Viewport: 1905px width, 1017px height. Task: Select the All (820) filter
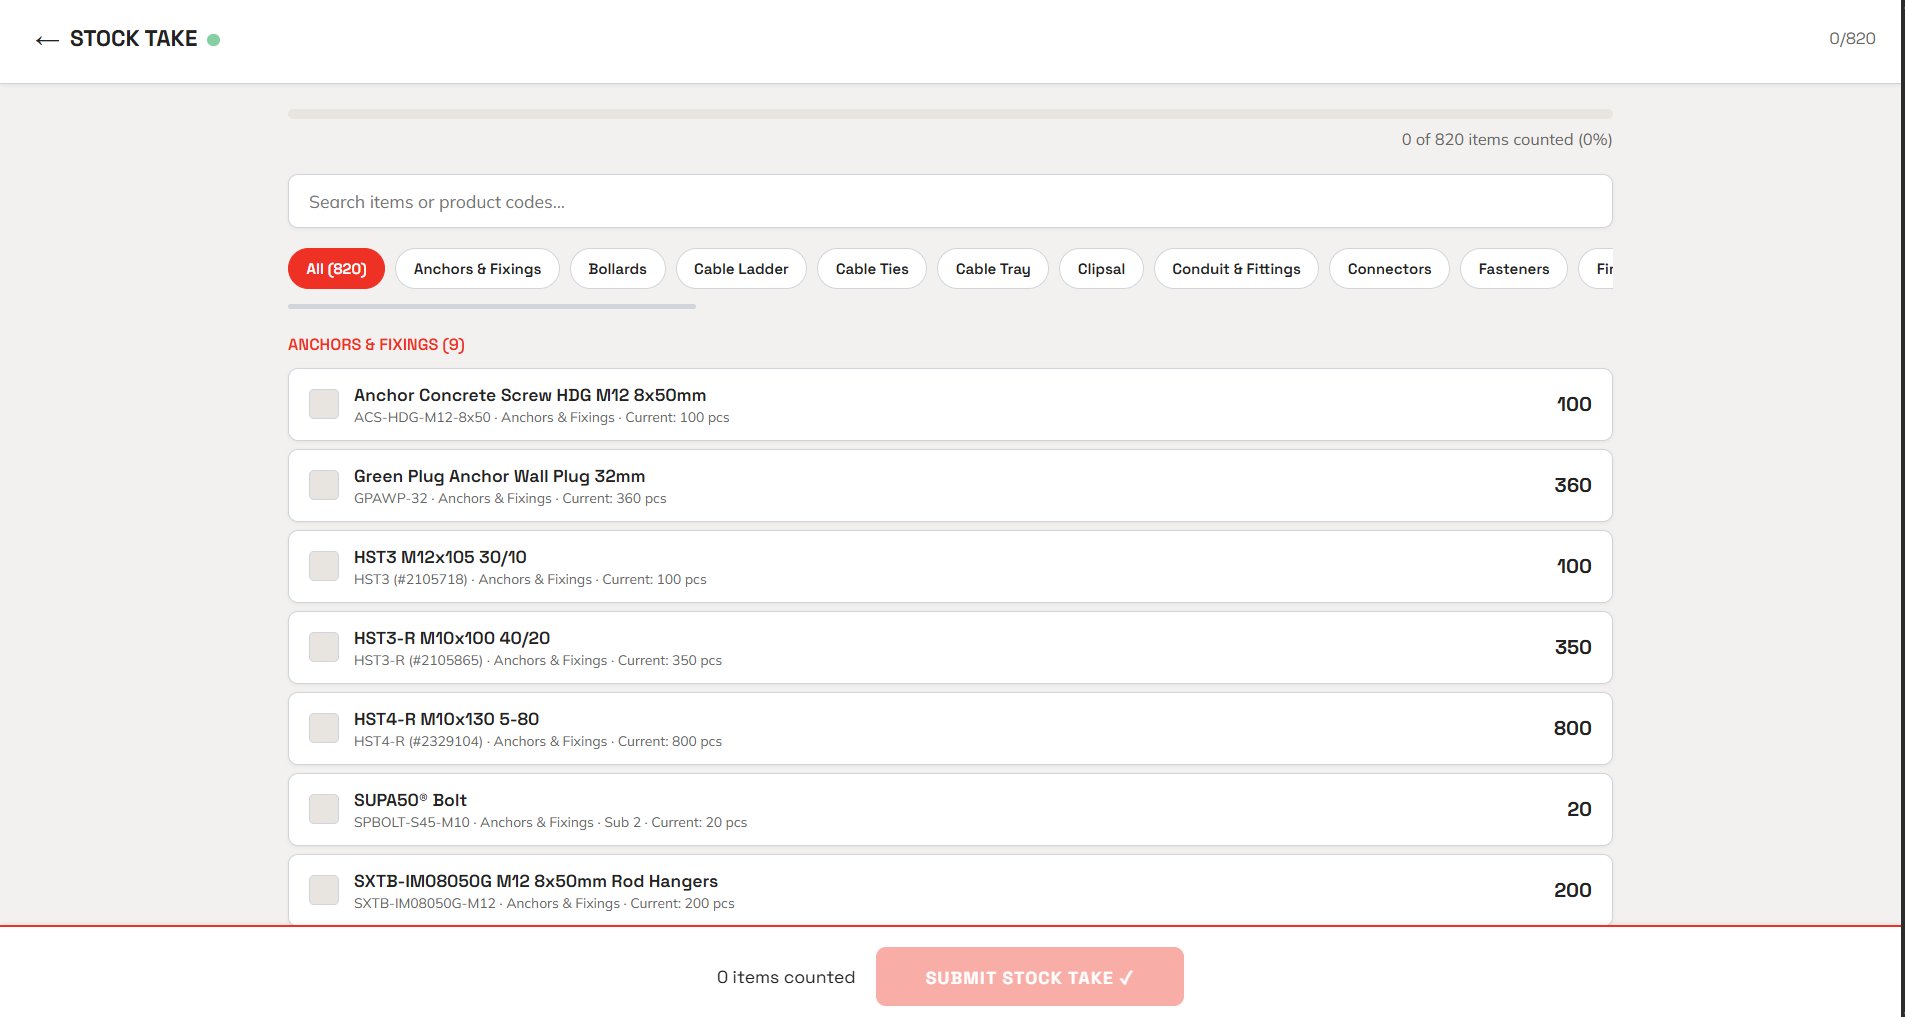[335, 268]
